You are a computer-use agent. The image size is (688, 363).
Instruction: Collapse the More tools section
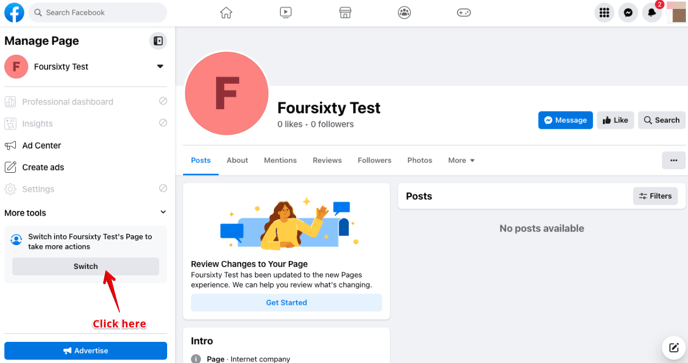[x=163, y=212]
